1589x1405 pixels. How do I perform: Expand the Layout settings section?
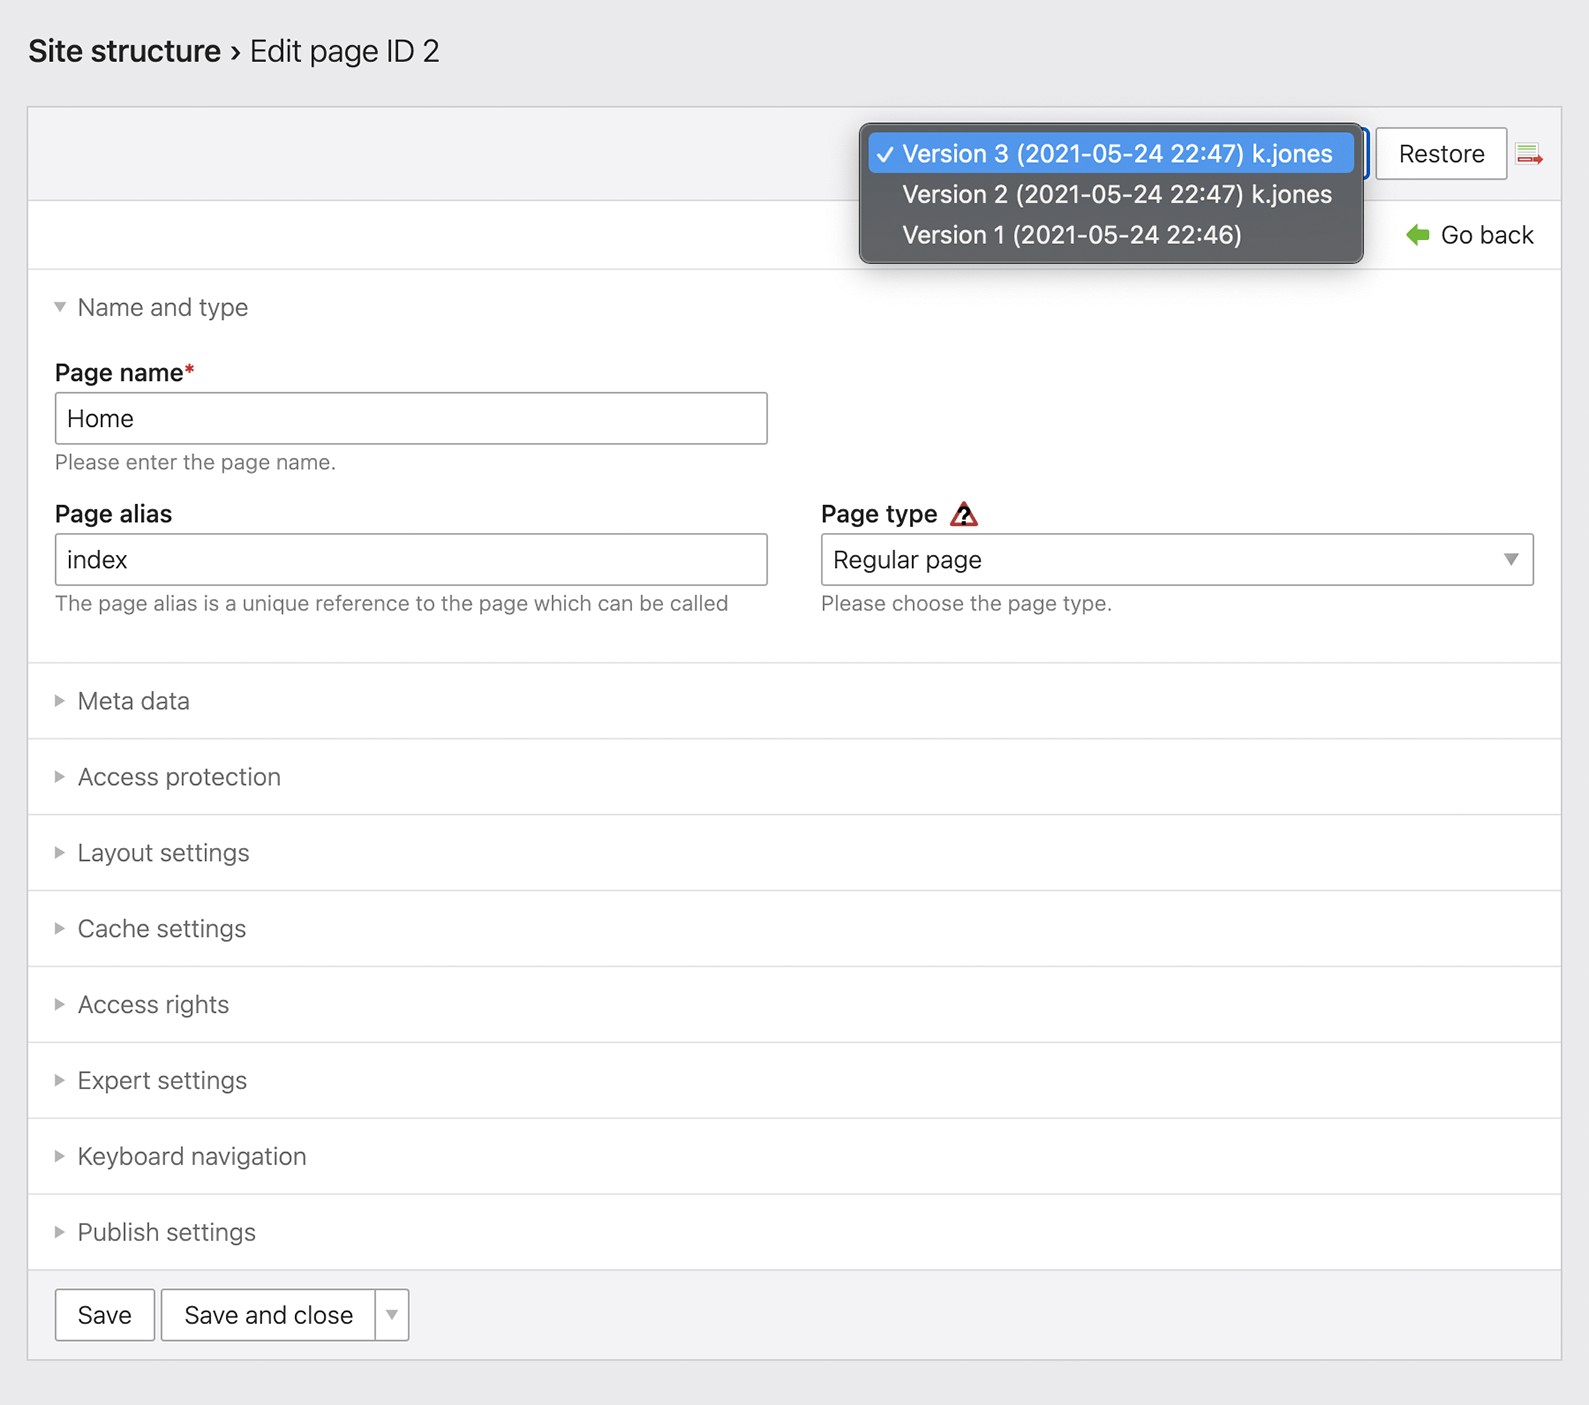click(152, 853)
